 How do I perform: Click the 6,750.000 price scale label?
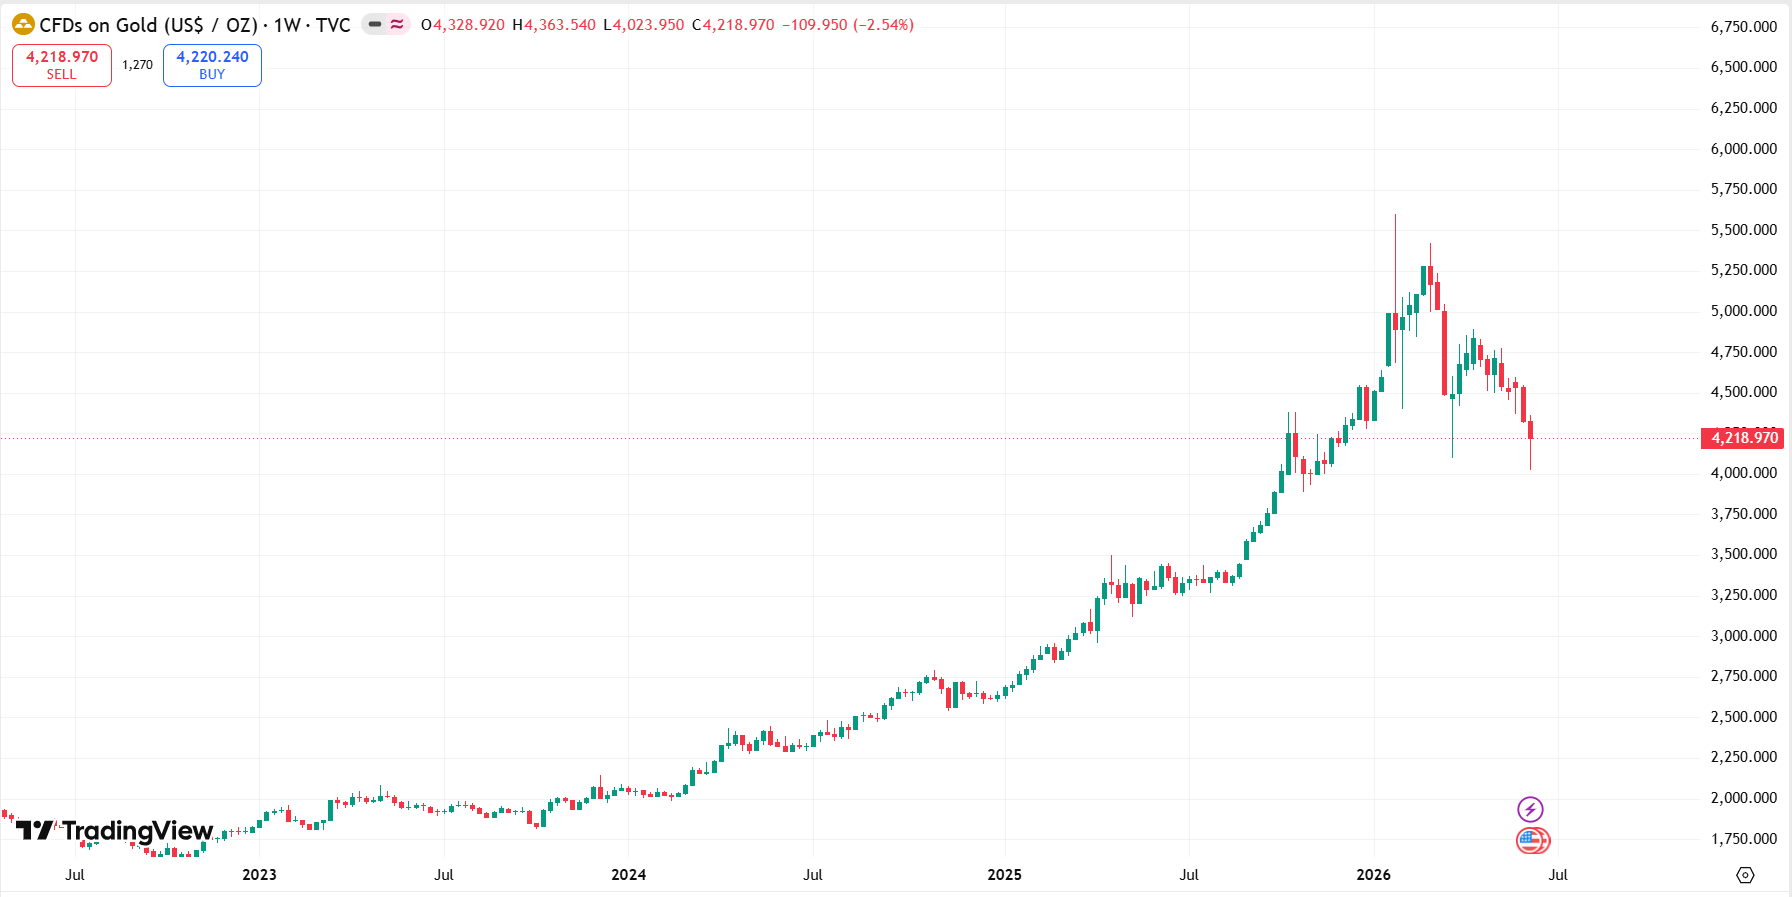(1744, 27)
